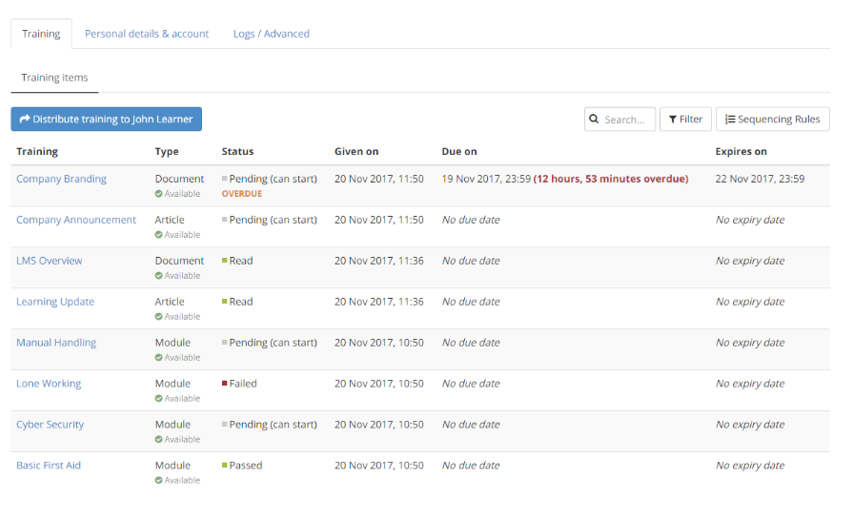Sort by the Due on column header

[x=459, y=152]
